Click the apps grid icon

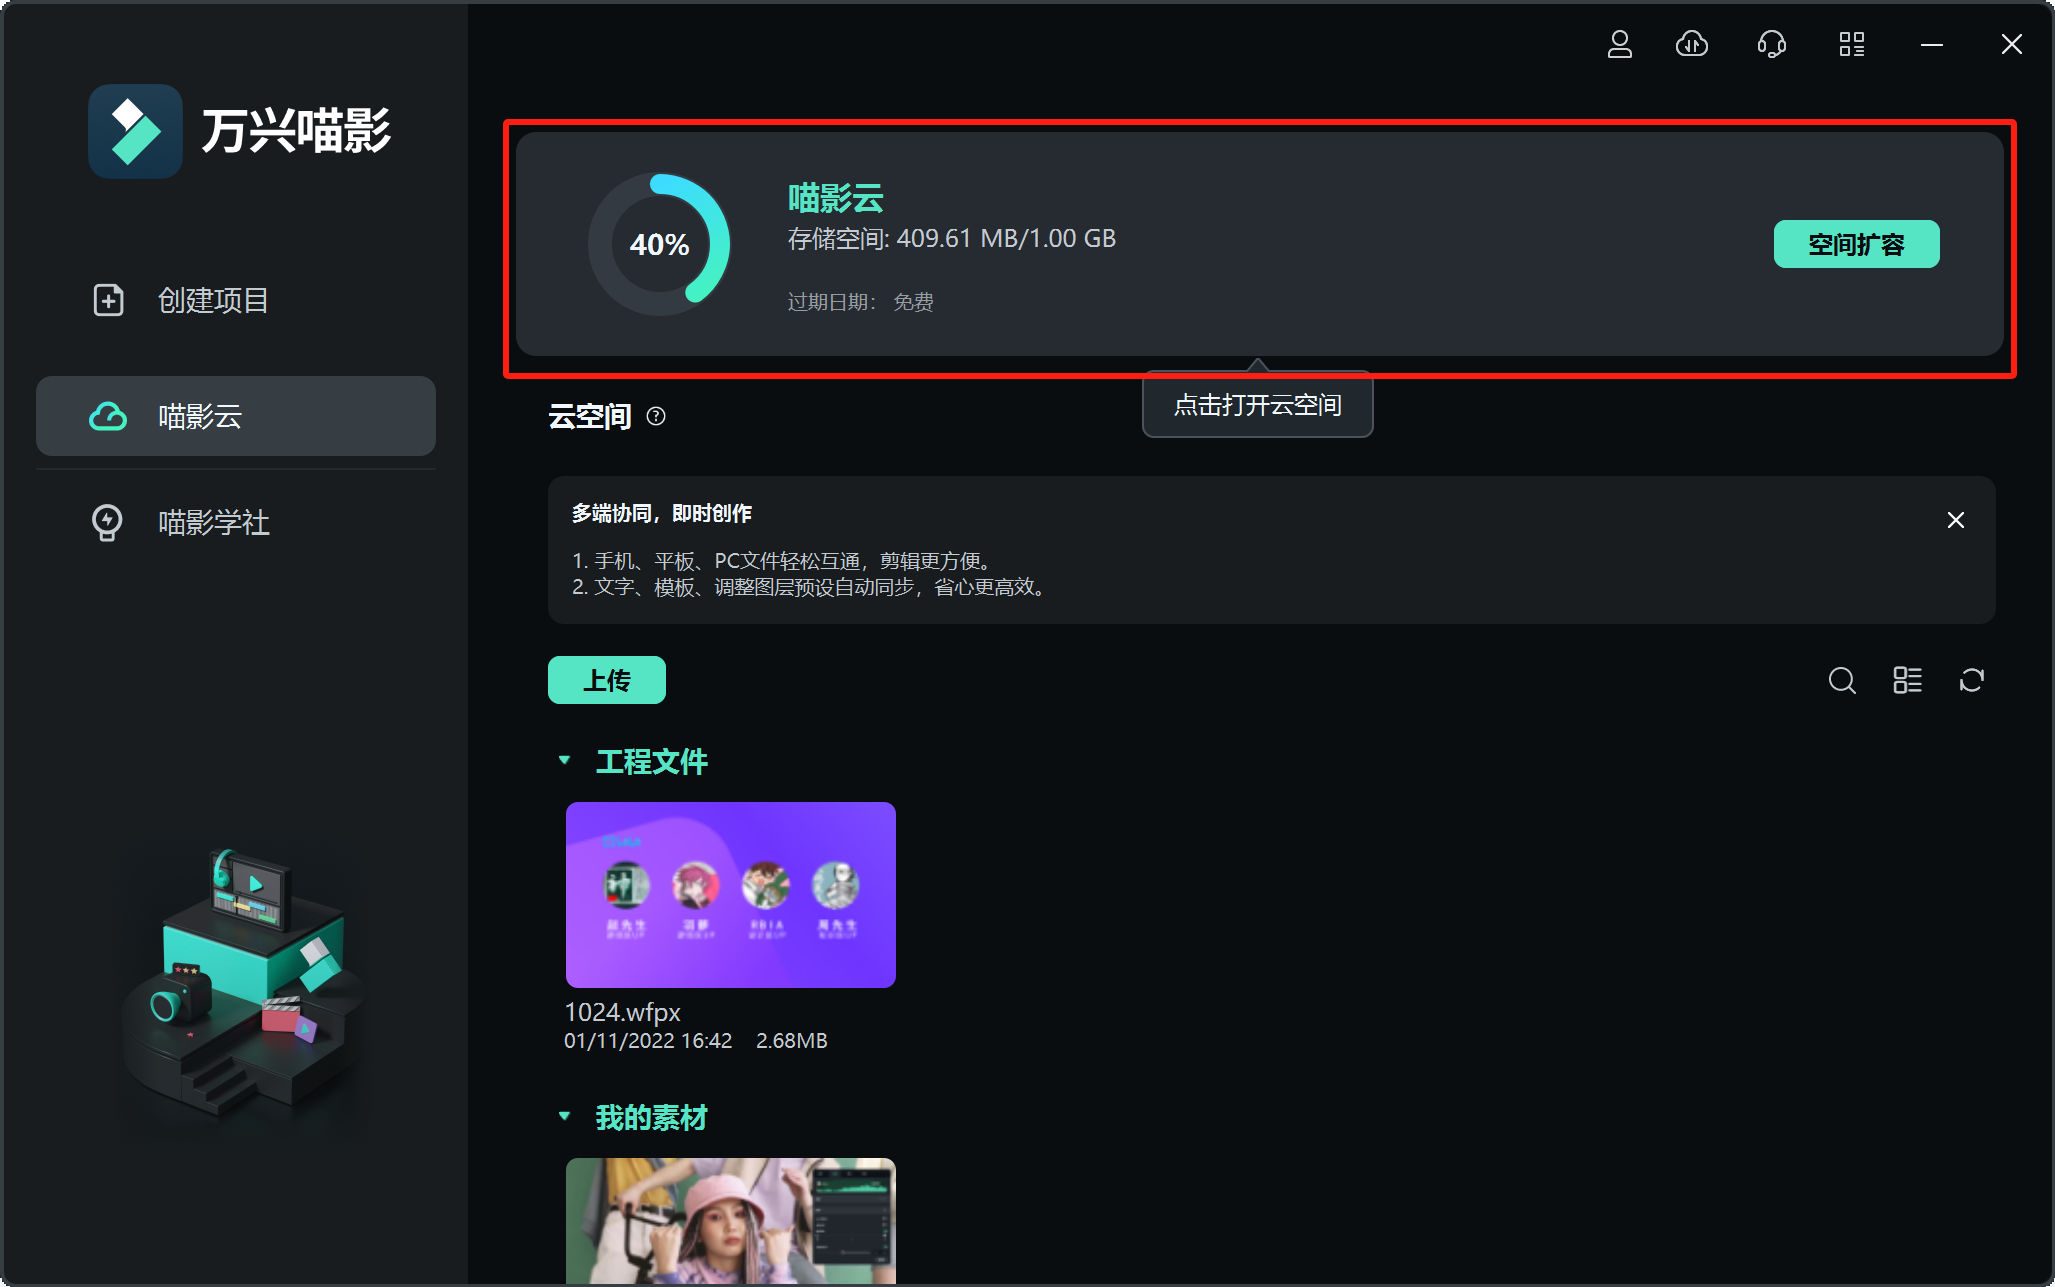[1851, 44]
